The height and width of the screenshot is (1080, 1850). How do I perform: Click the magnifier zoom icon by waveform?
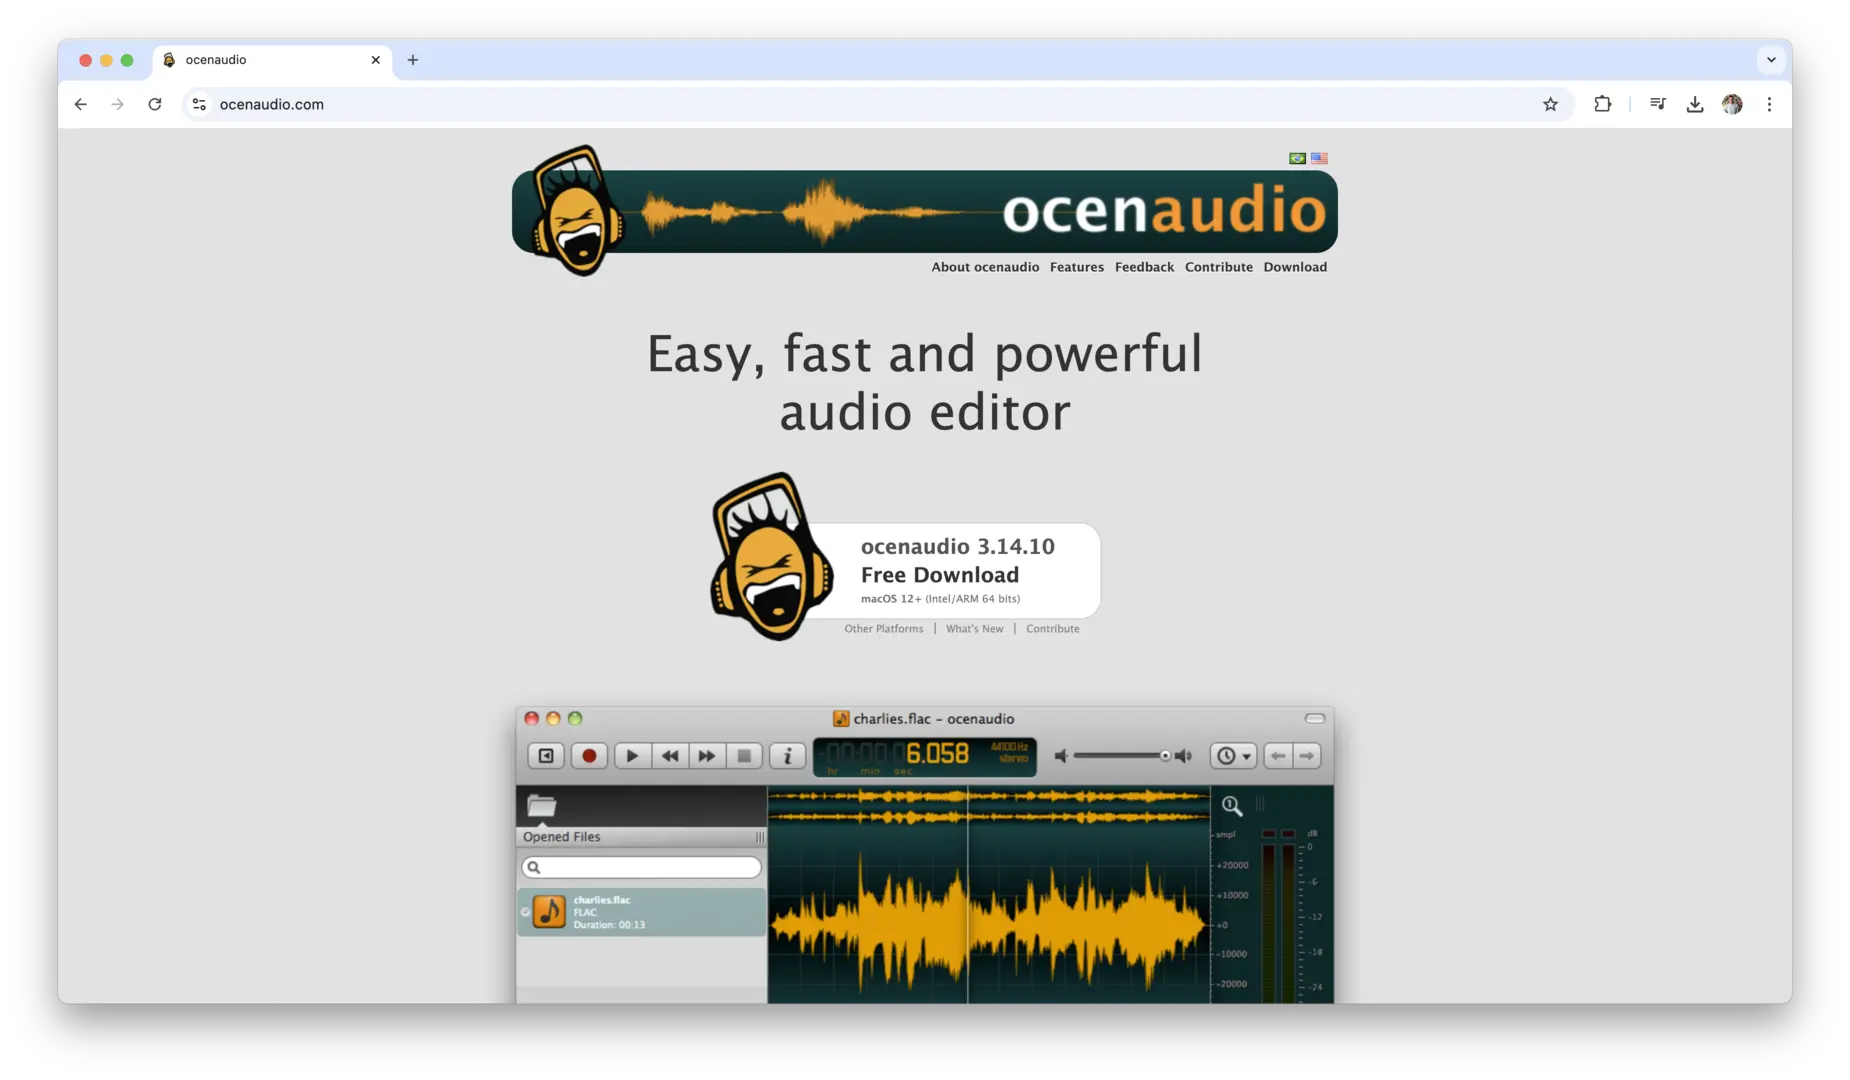(1232, 805)
